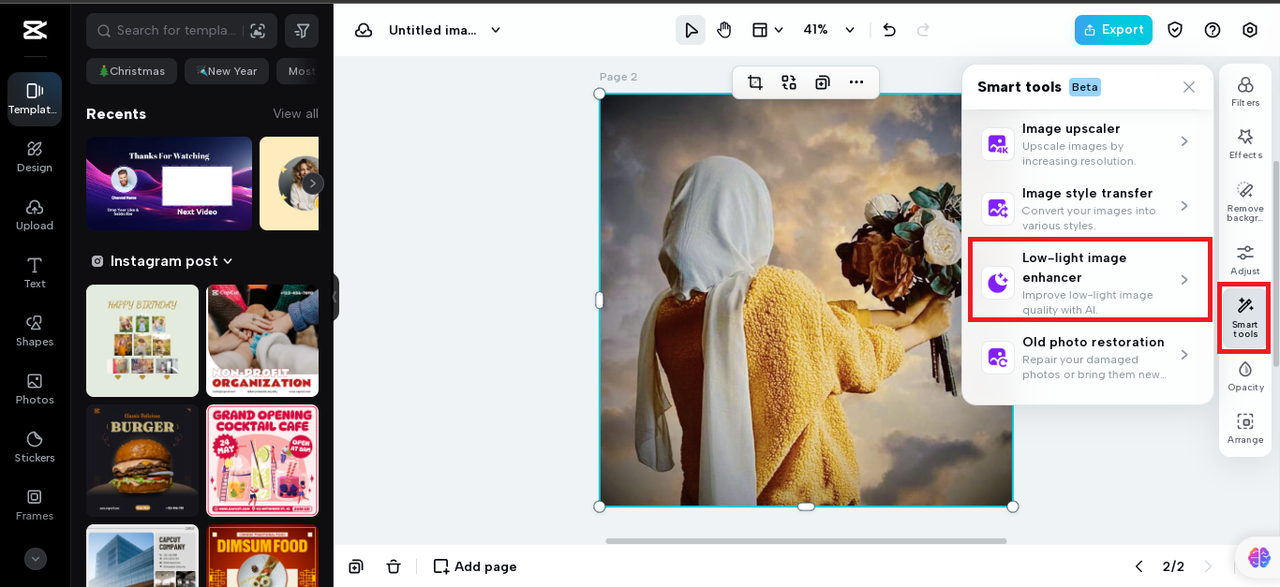Screen dimensions: 1280x587
Task: Open the template filter button
Action: pyautogui.click(x=302, y=31)
